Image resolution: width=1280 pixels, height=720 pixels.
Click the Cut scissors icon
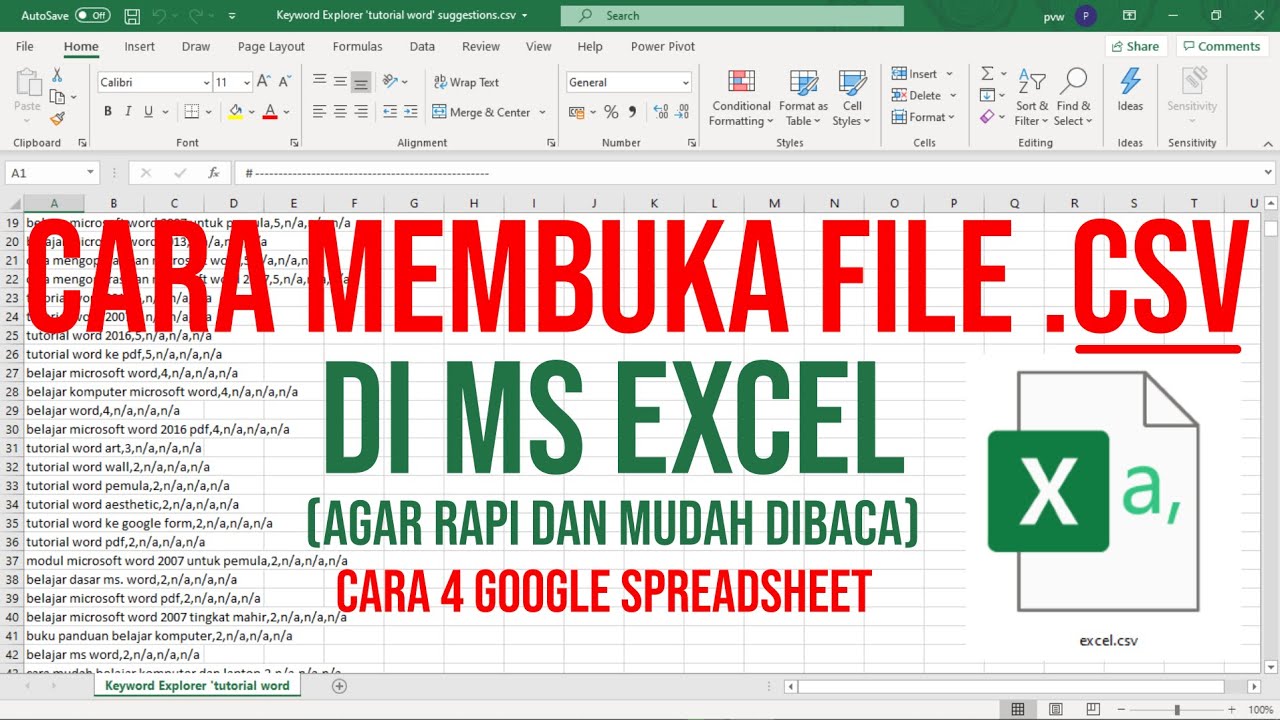pyautogui.click(x=57, y=76)
